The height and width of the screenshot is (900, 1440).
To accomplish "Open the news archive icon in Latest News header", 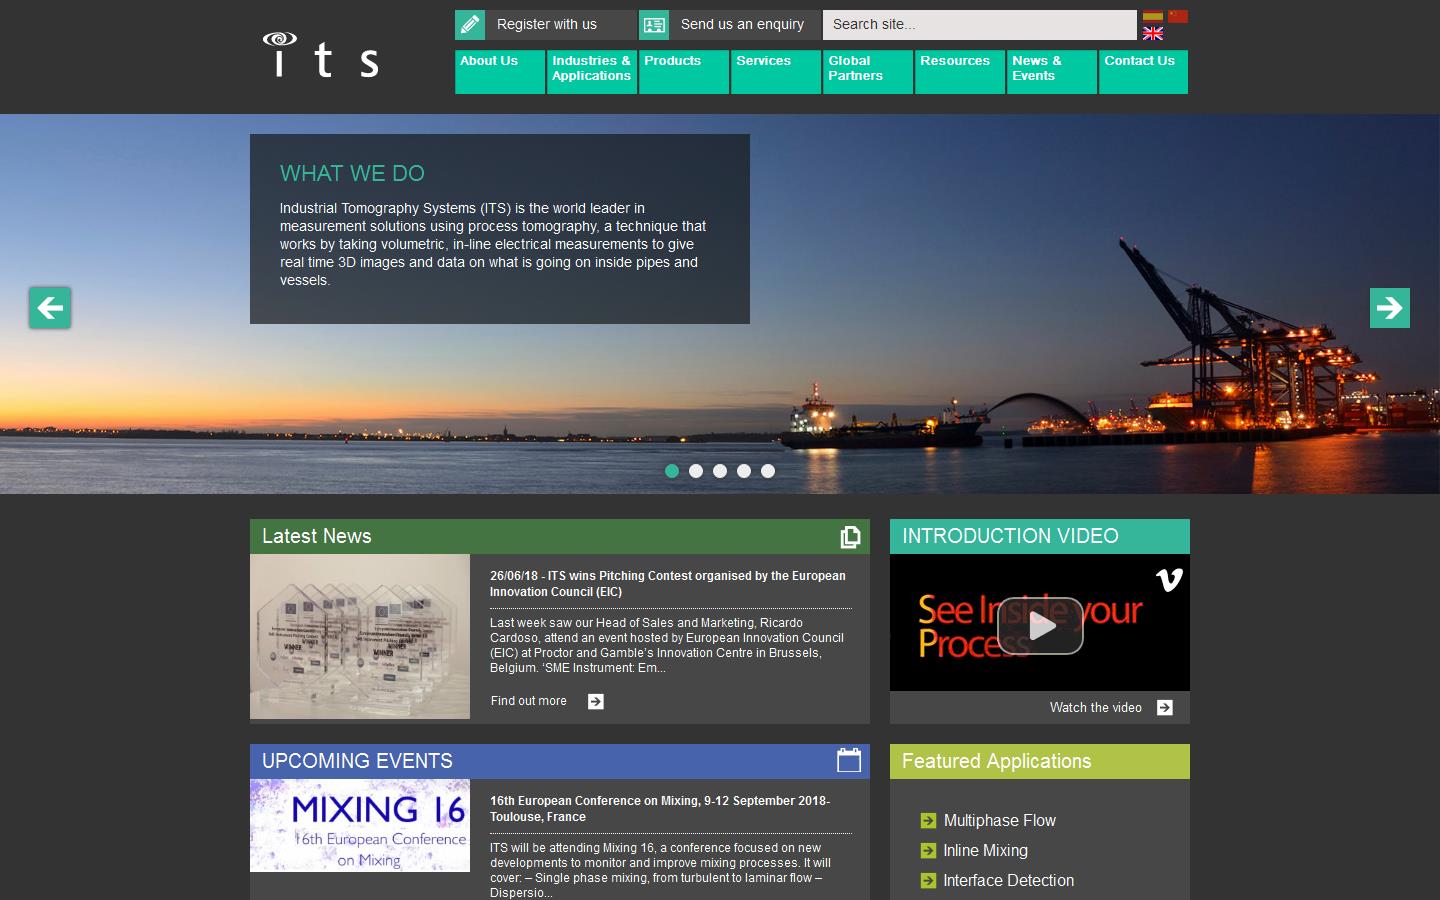I will click(x=850, y=537).
